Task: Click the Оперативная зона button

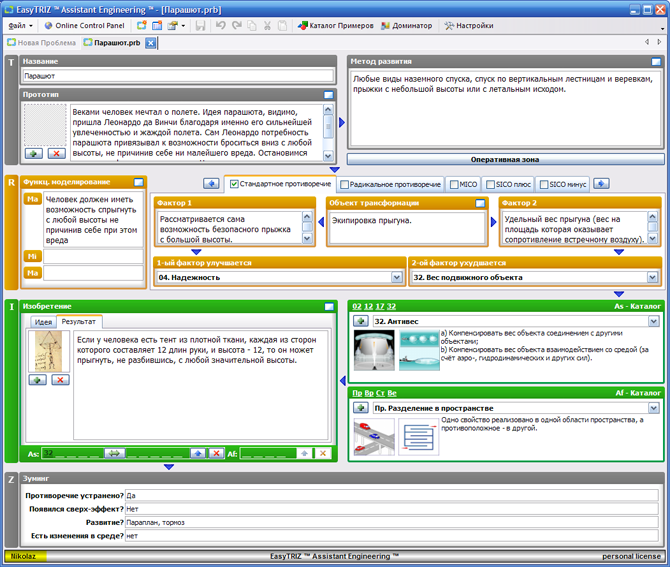Action: [505, 159]
